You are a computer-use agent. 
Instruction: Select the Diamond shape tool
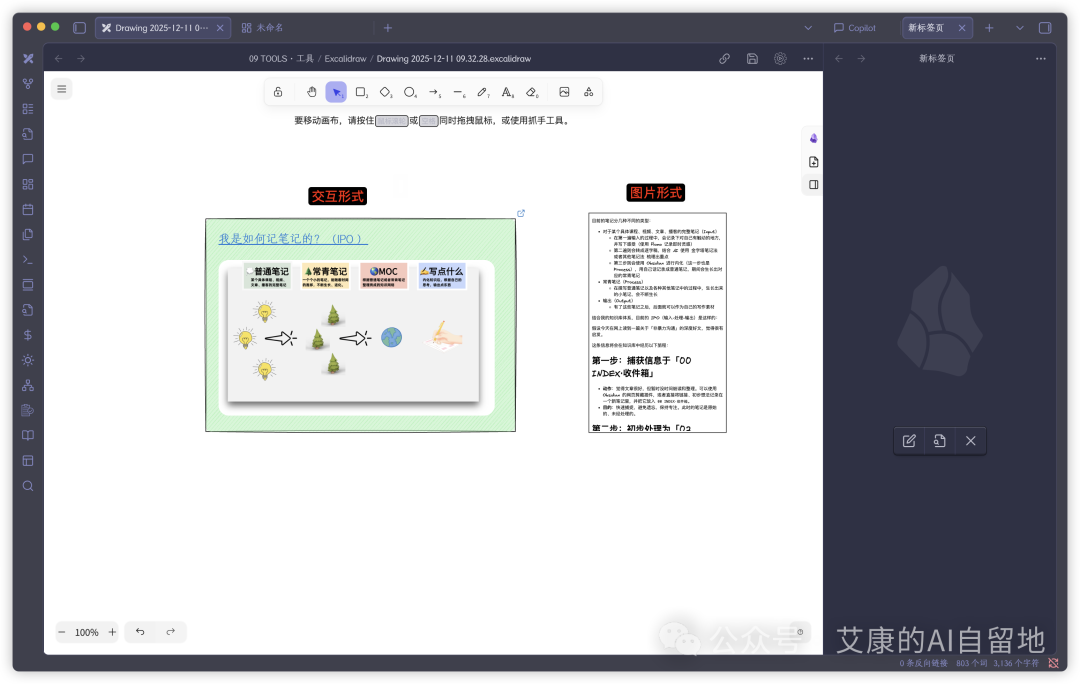386,92
